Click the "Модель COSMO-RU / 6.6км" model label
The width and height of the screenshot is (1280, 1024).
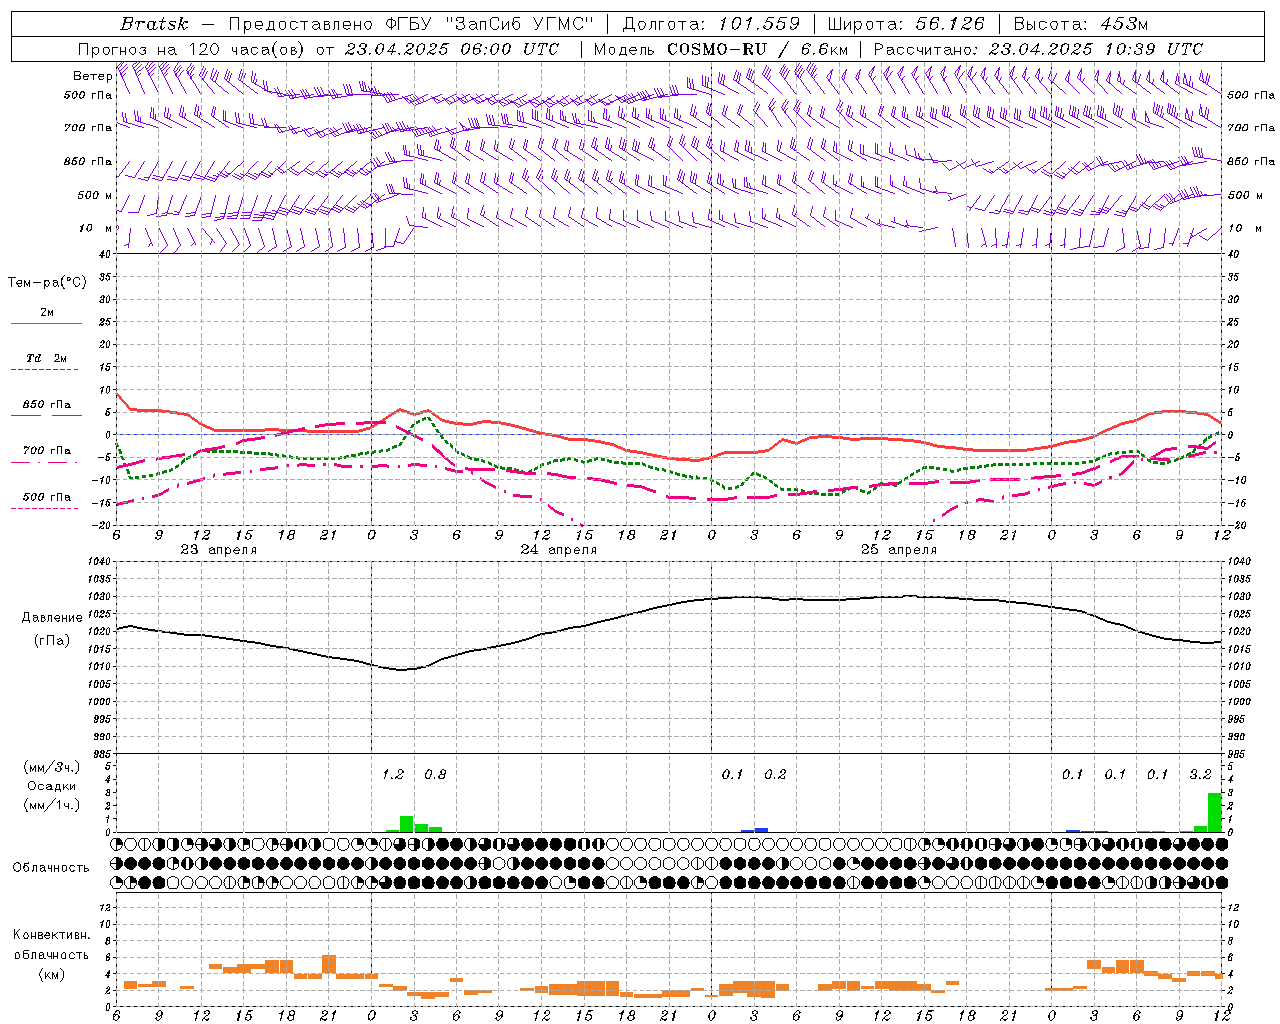pyautogui.click(x=721, y=49)
